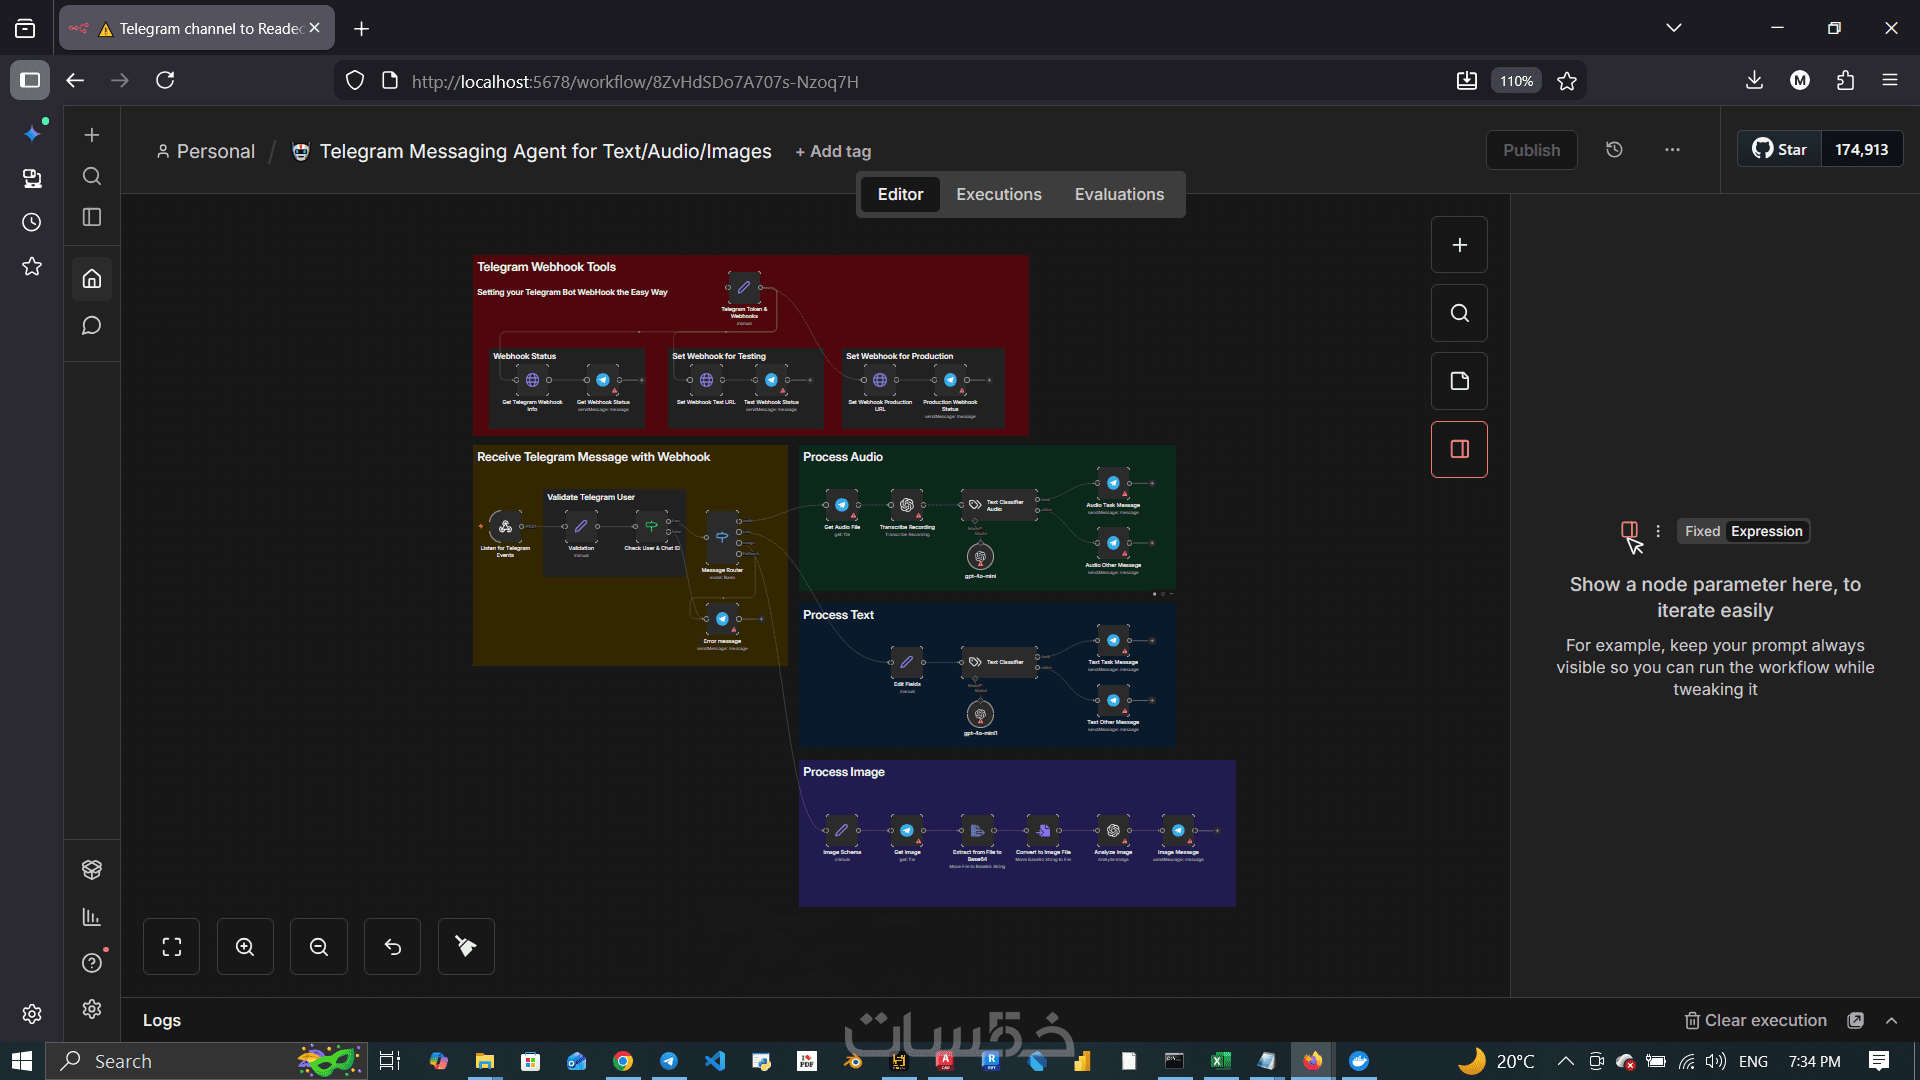This screenshot has height=1080, width=1920.
Task: Open the add node plus button
Action: point(1459,245)
